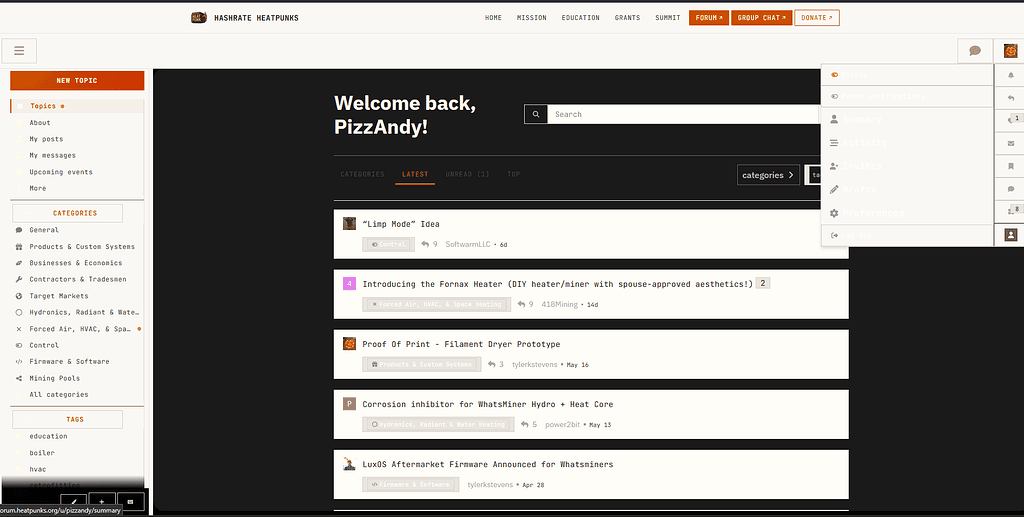Open the bookmarks tab icon
Viewport: 1024px width, 517px height.
1011,166
